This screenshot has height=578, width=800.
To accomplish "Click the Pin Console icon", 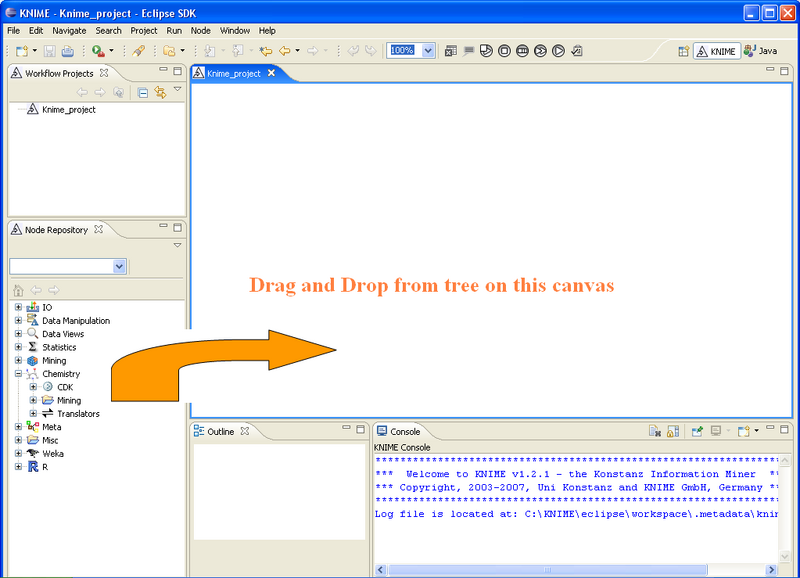I will tap(697, 432).
